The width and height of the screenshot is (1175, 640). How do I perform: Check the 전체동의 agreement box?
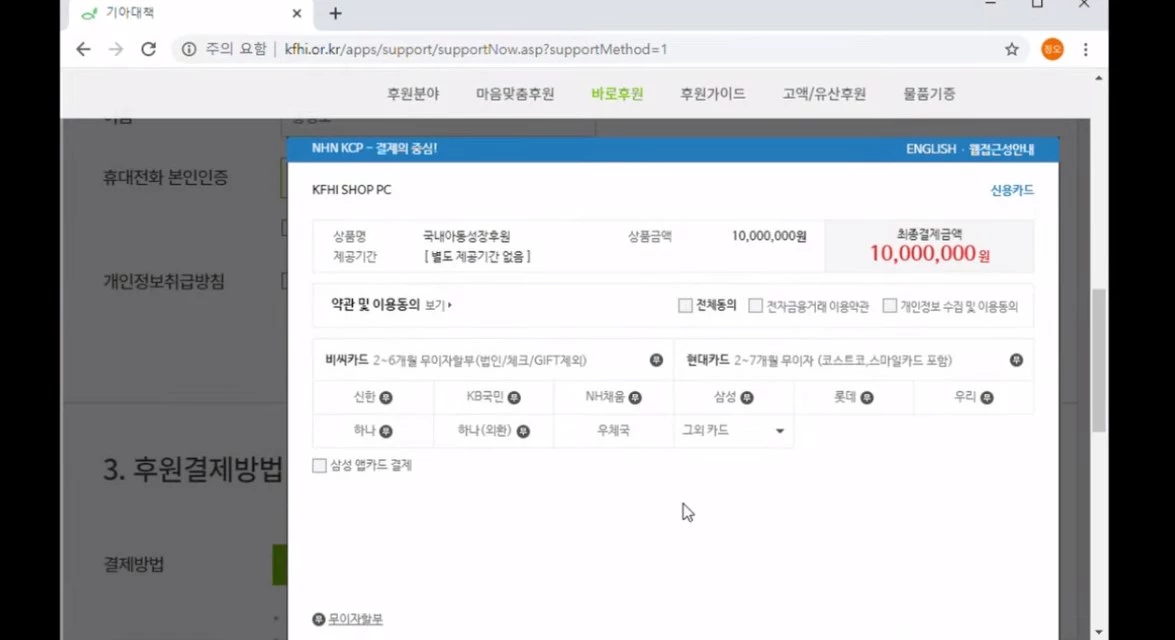point(685,305)
